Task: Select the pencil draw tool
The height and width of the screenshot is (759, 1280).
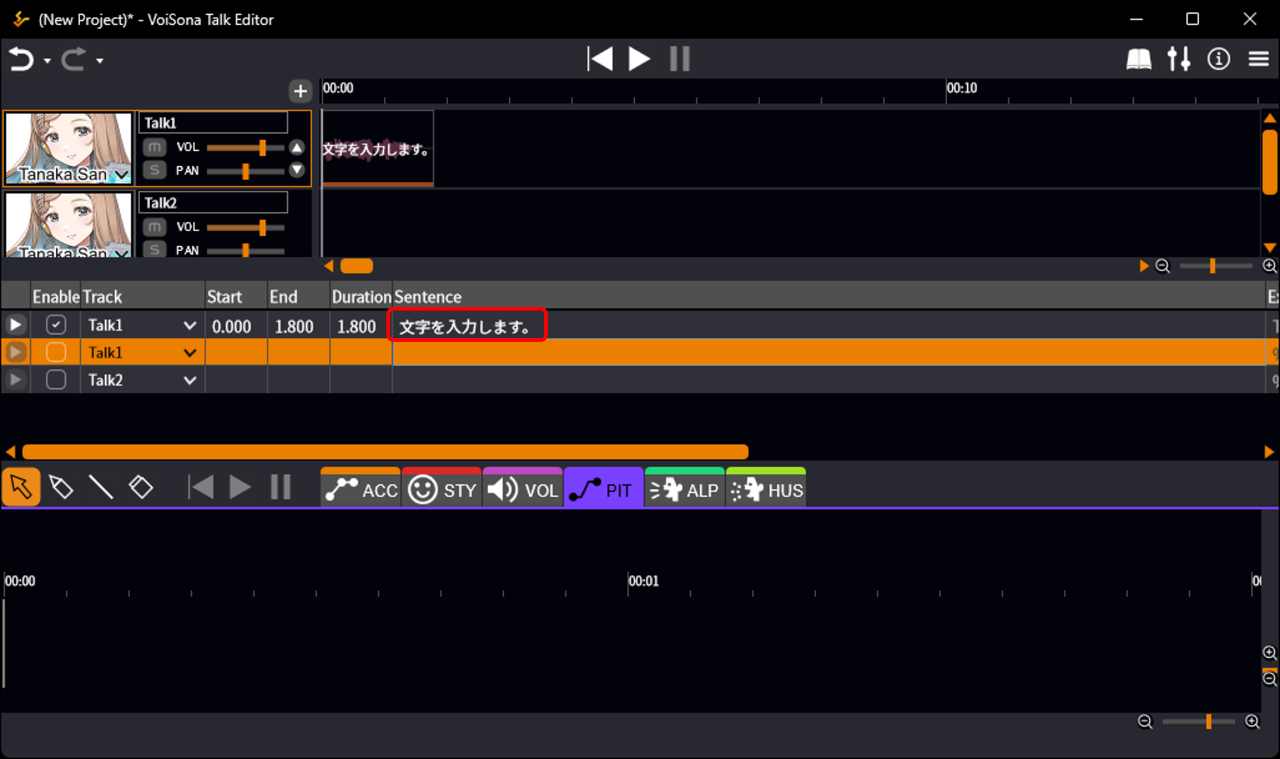Action: click(61, 487)
